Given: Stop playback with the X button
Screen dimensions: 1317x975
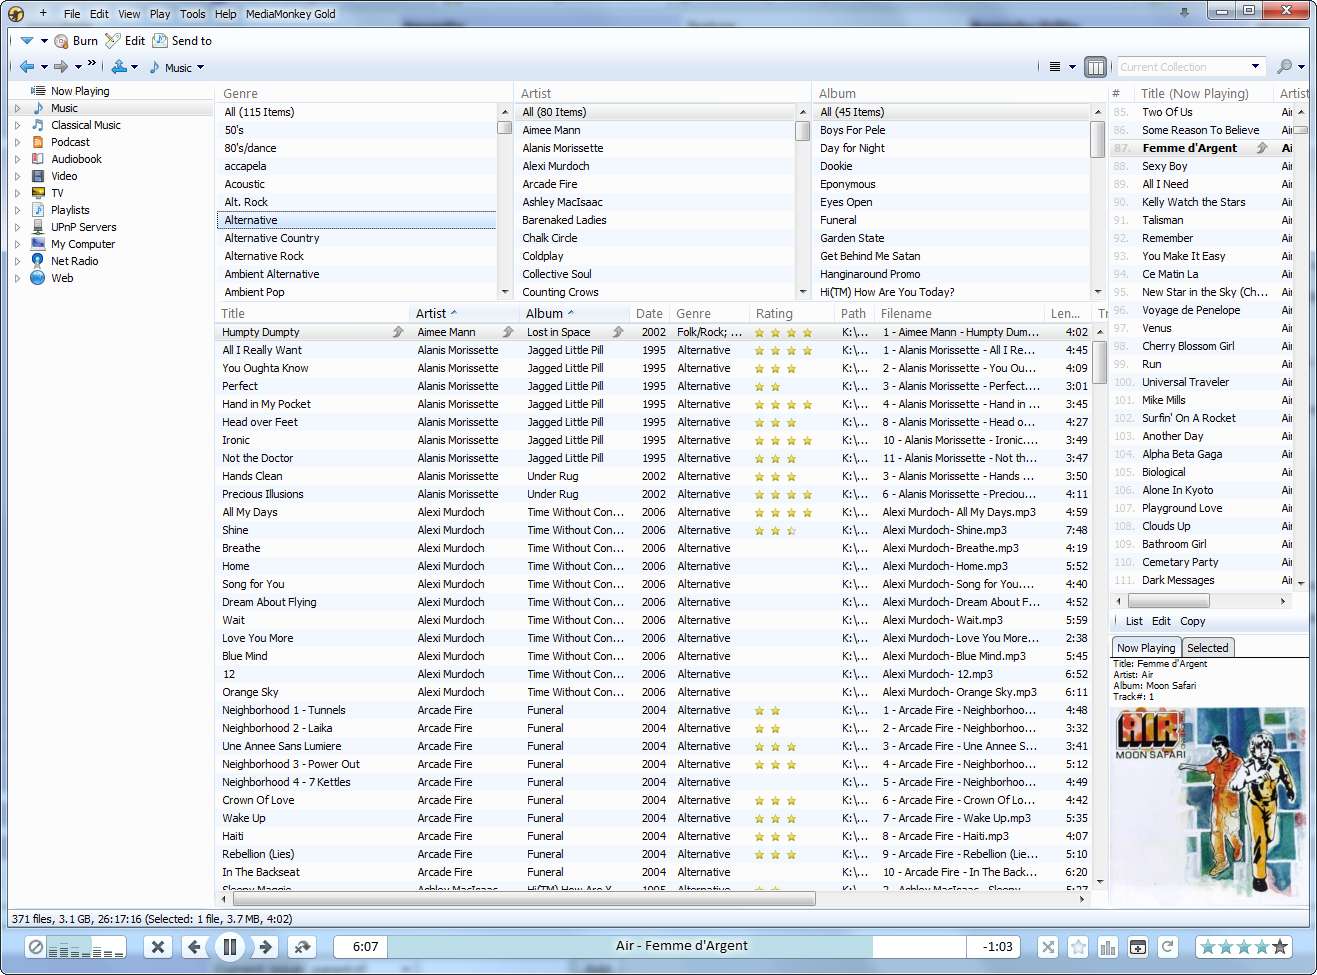Looking at the screenshot, I should (158, 947).
